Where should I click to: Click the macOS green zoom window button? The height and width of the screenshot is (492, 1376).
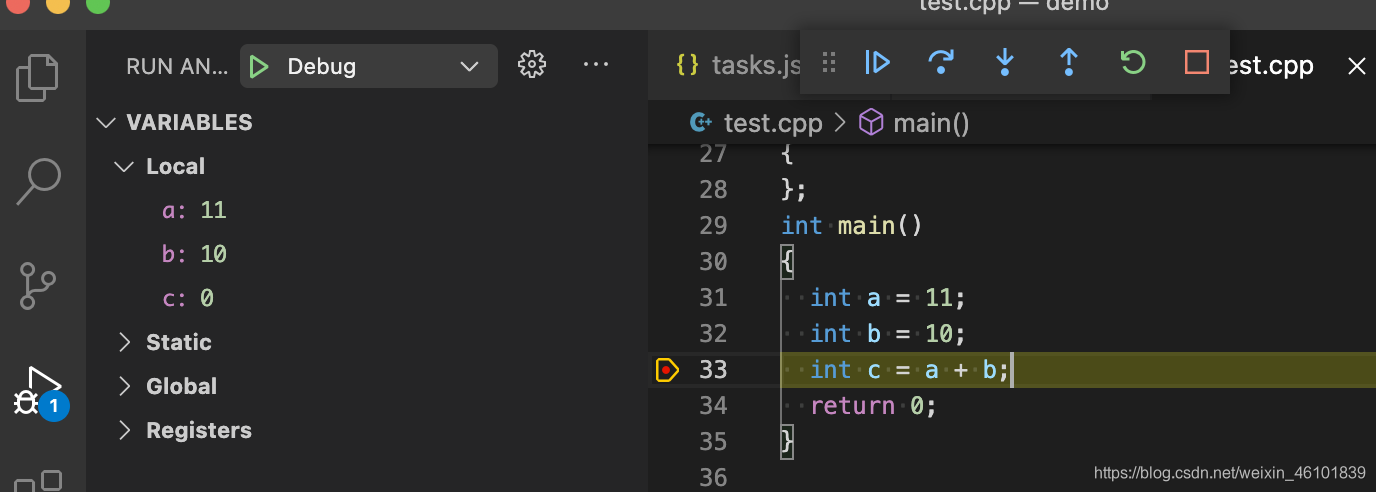98,4
